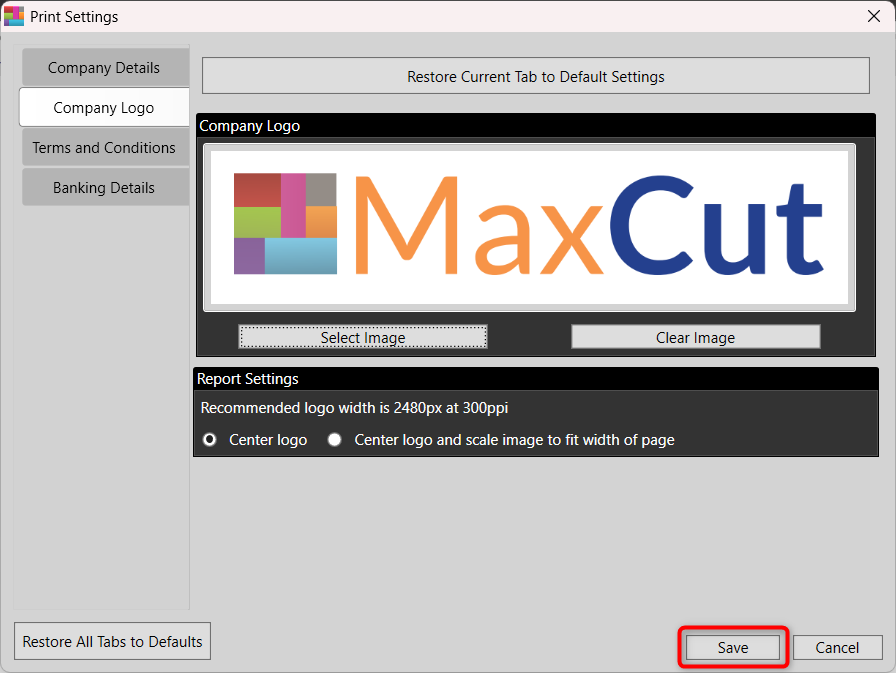Open the Banking Details tab
Image resolution: width=896 pixels, height=673 pixels.
click(105, 187)
